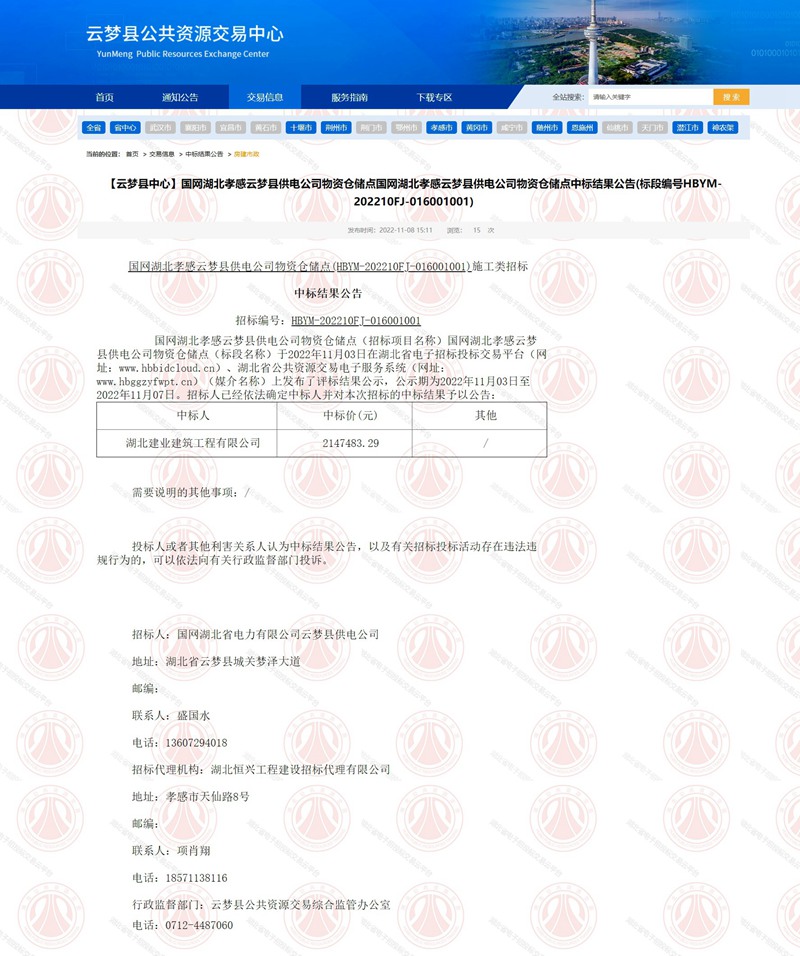Open the 通知公告 navigation tab
The height and width of the screenshot is (956, 800).
[180, 97]
